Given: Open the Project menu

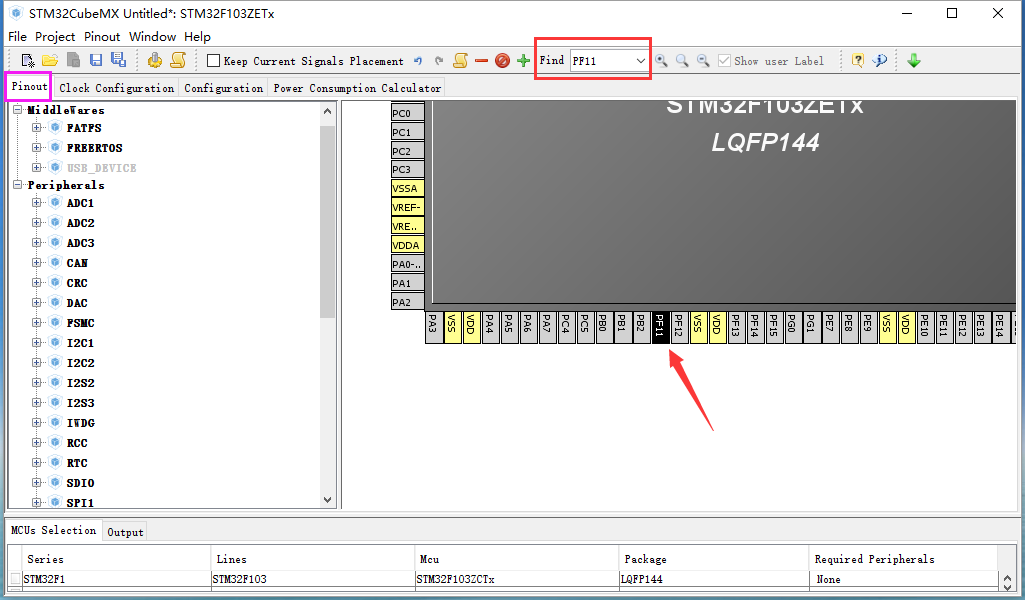Looking at the screenshot, I should [x=55, y=37].
